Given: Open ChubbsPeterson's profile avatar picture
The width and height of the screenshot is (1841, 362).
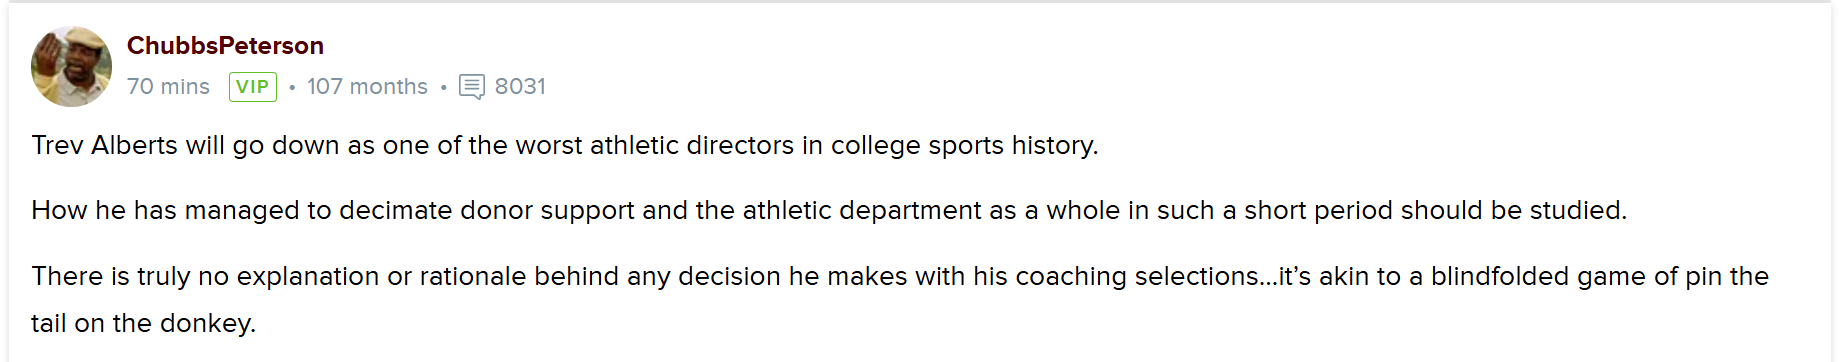Looking at the screenshot, I should (71, 66).
